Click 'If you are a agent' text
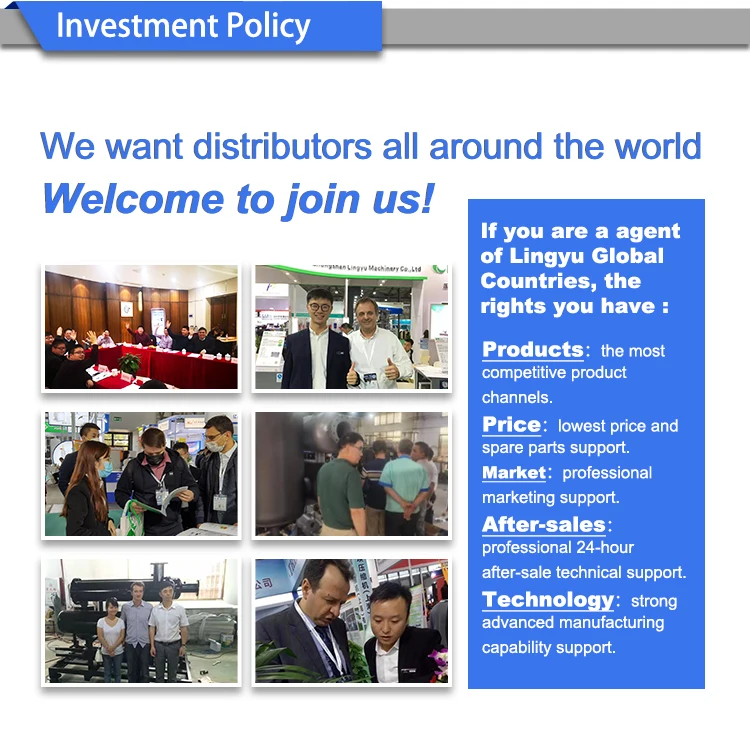Viewport: 750px width, 750px height. coord(580,232)
